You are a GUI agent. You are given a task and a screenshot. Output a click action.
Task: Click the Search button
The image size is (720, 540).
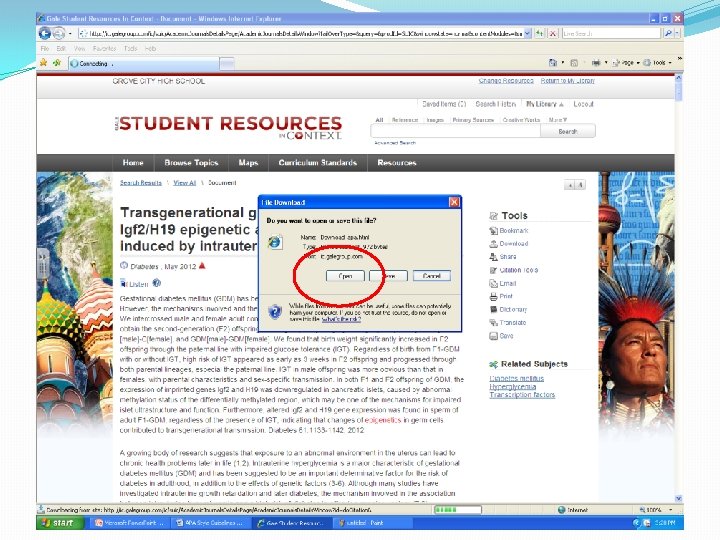pyautogui.click(x=568, y=131)
